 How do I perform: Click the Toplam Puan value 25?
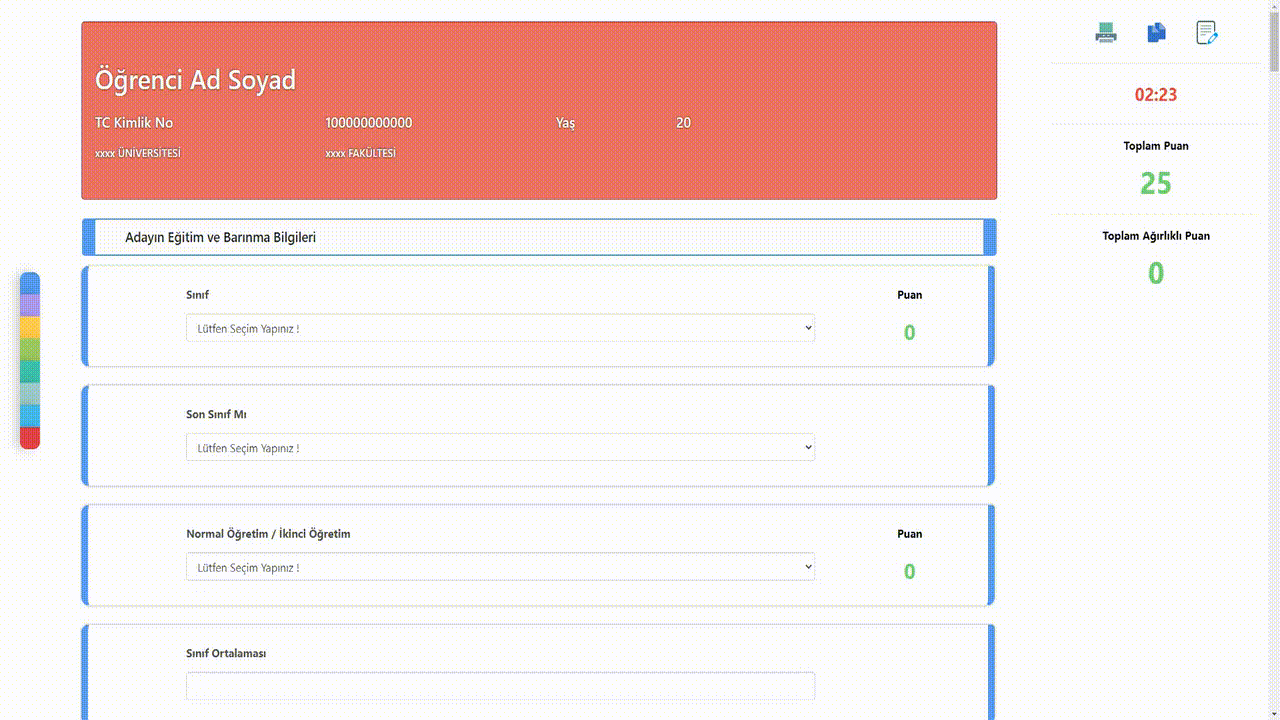pyautogui.click(x=1155, y=183)
